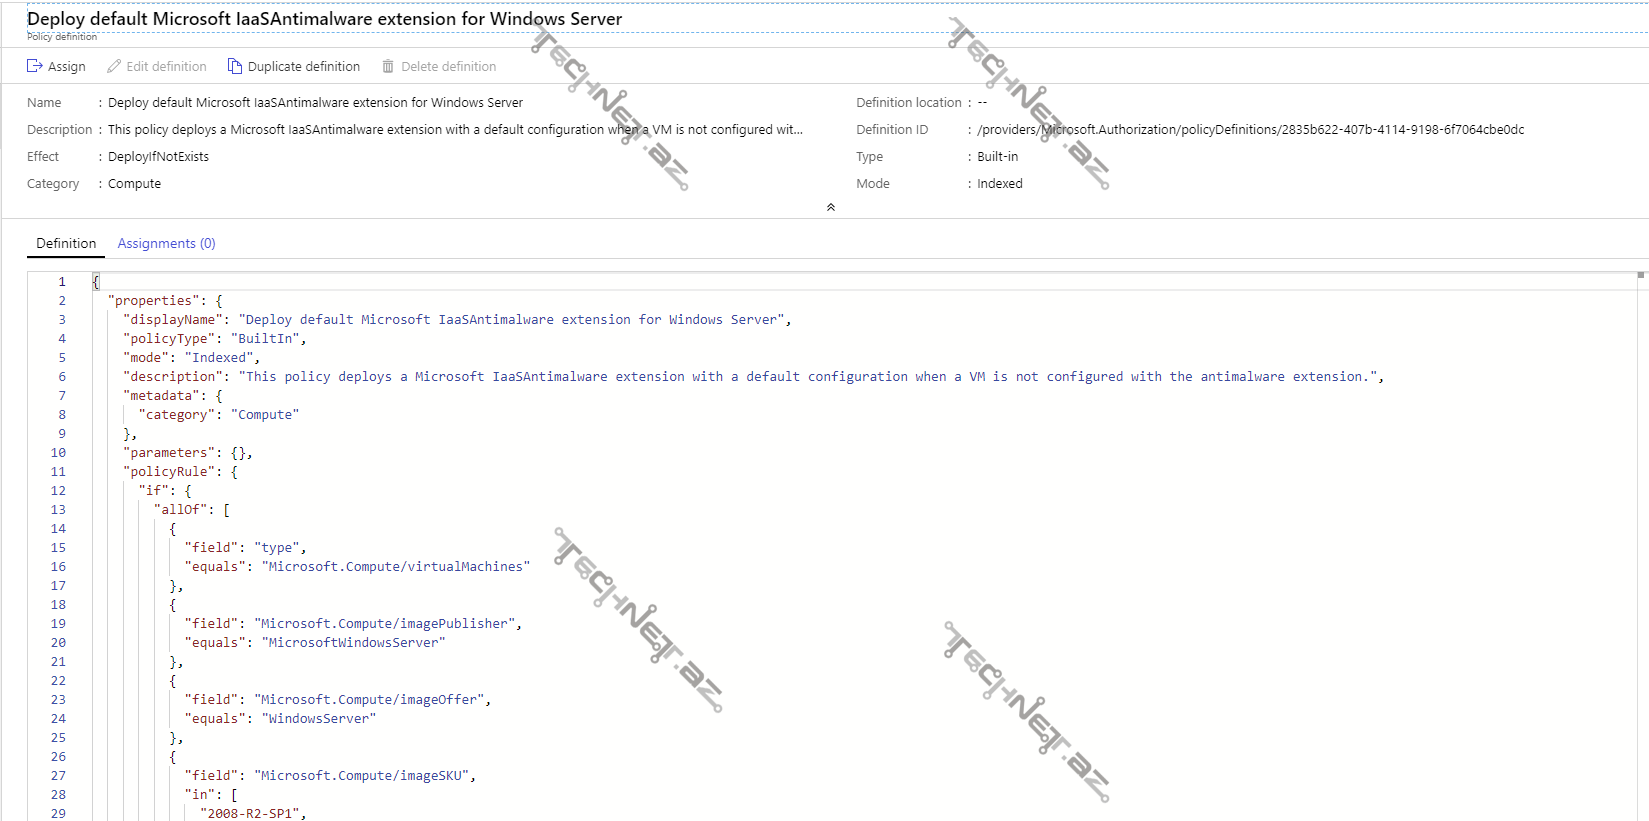Click line number 11 in the editor gutter
Screen dimensions: 1649x821
point(58,472)
